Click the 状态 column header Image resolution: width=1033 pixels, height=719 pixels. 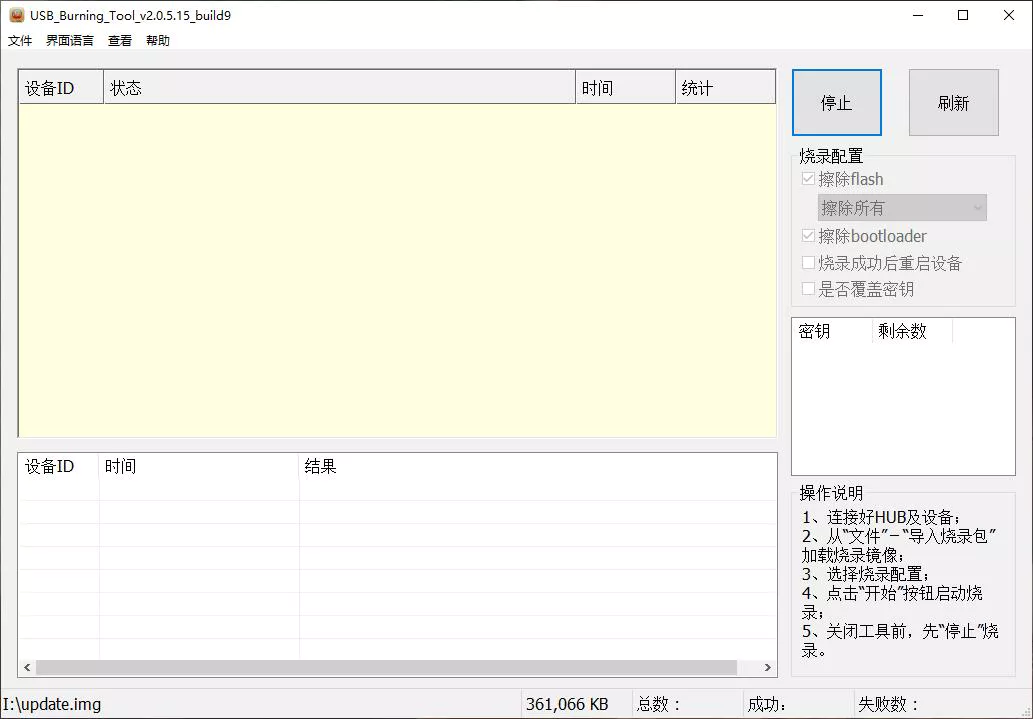coord(339,88)
